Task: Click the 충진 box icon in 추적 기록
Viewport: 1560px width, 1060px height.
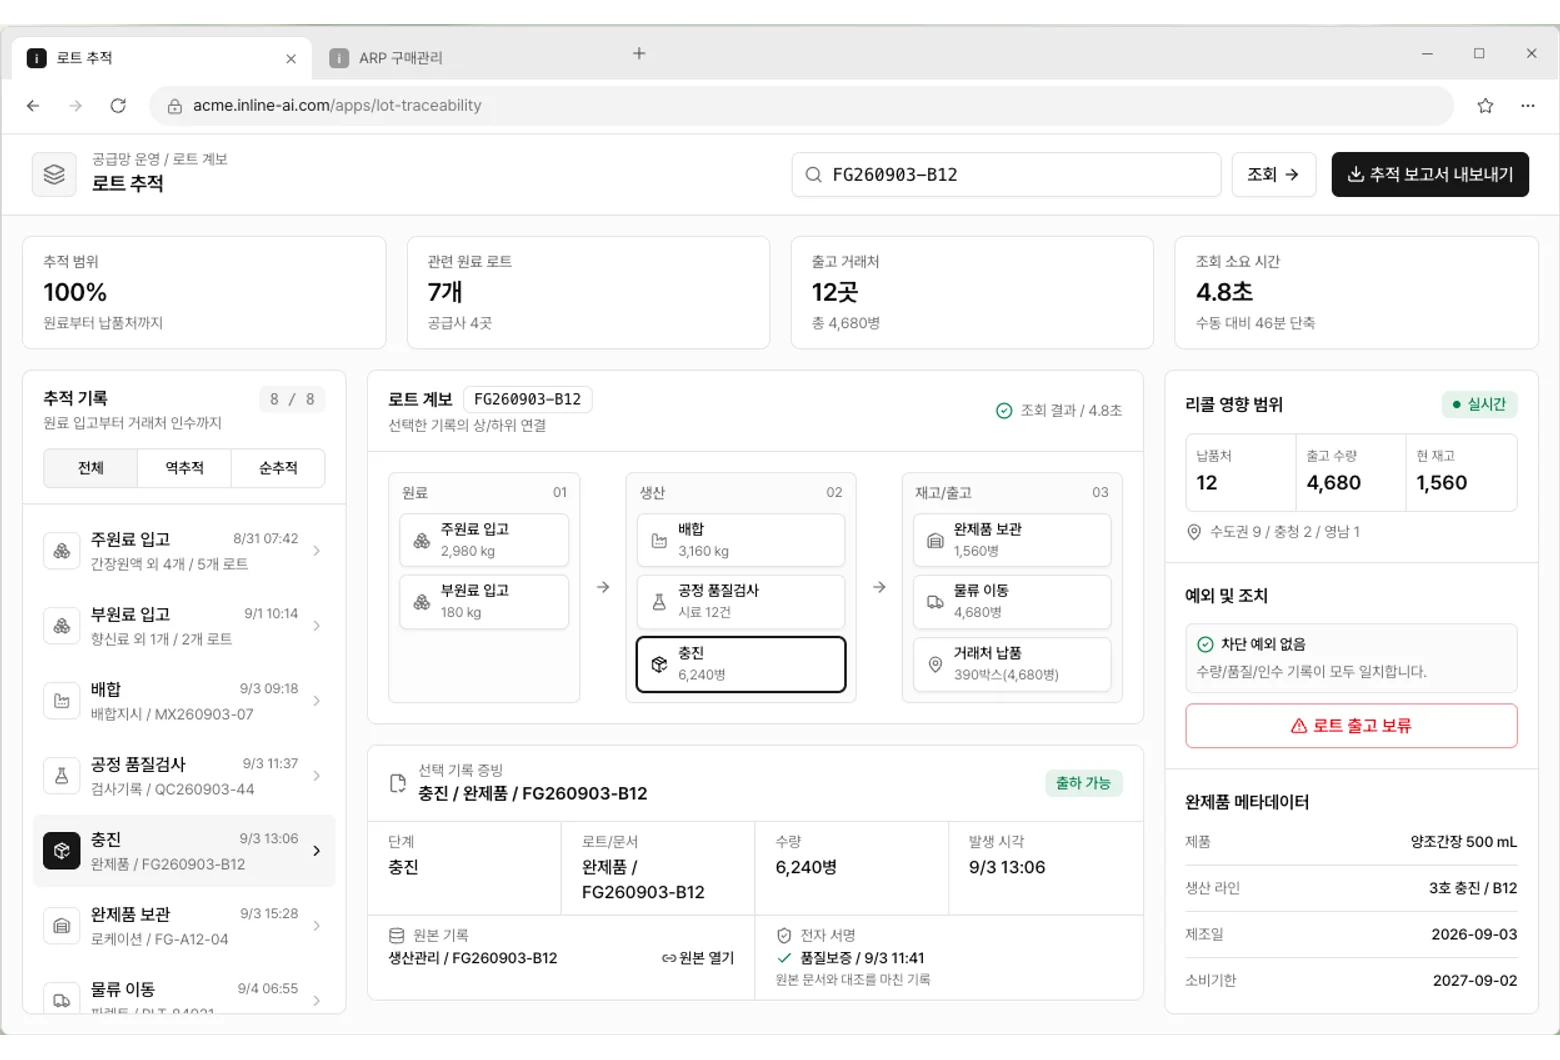Action: (62, 851)
